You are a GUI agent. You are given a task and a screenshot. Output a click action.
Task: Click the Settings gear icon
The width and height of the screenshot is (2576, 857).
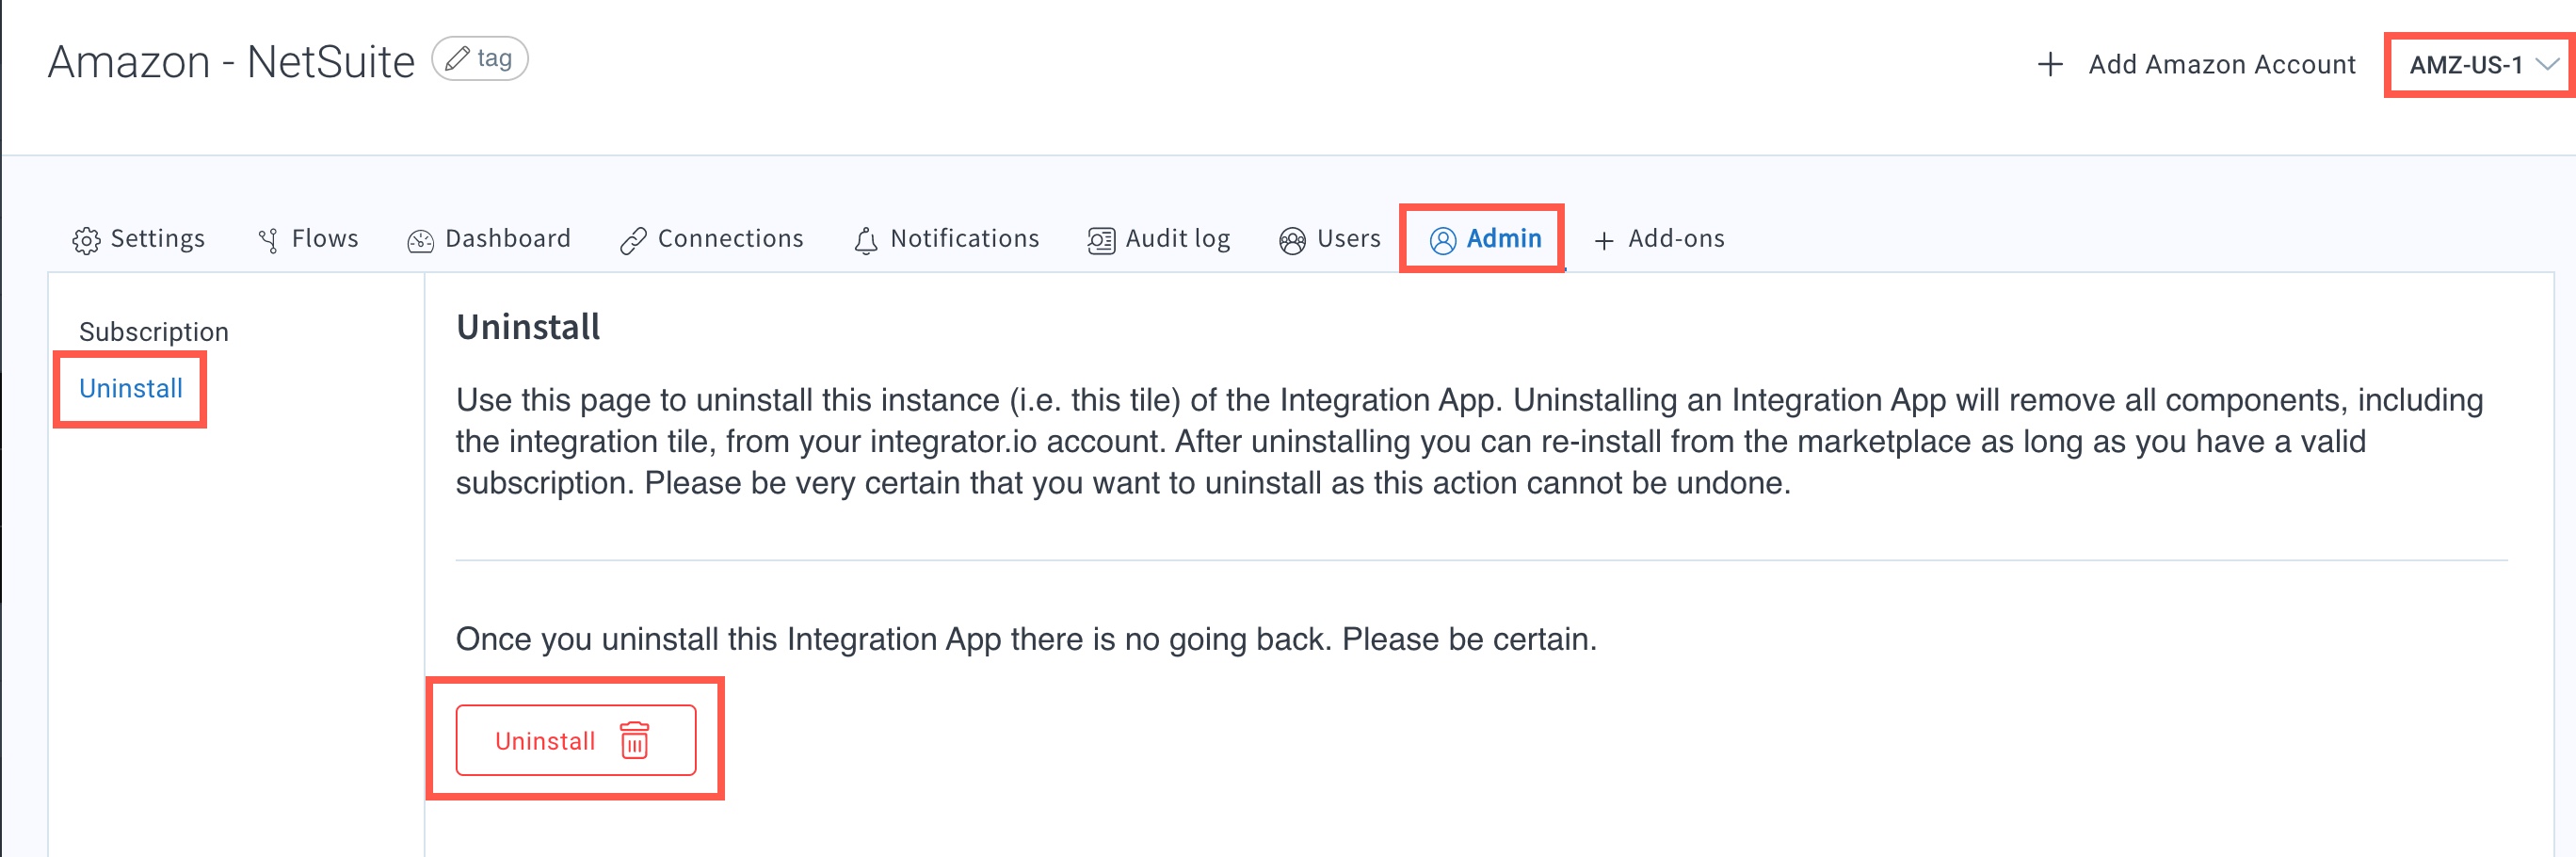[86, 240]
